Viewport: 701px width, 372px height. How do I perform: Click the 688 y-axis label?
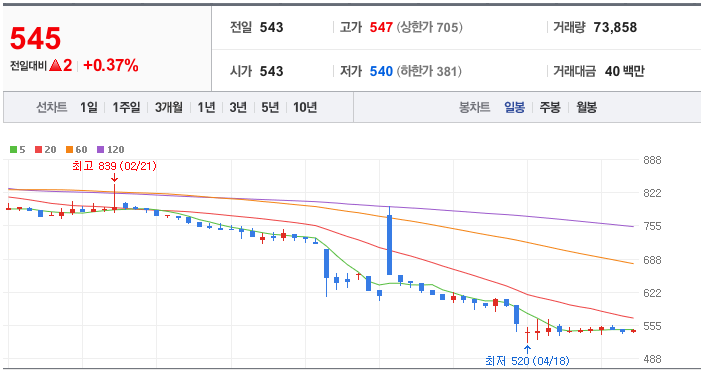[x=652, y=260]
